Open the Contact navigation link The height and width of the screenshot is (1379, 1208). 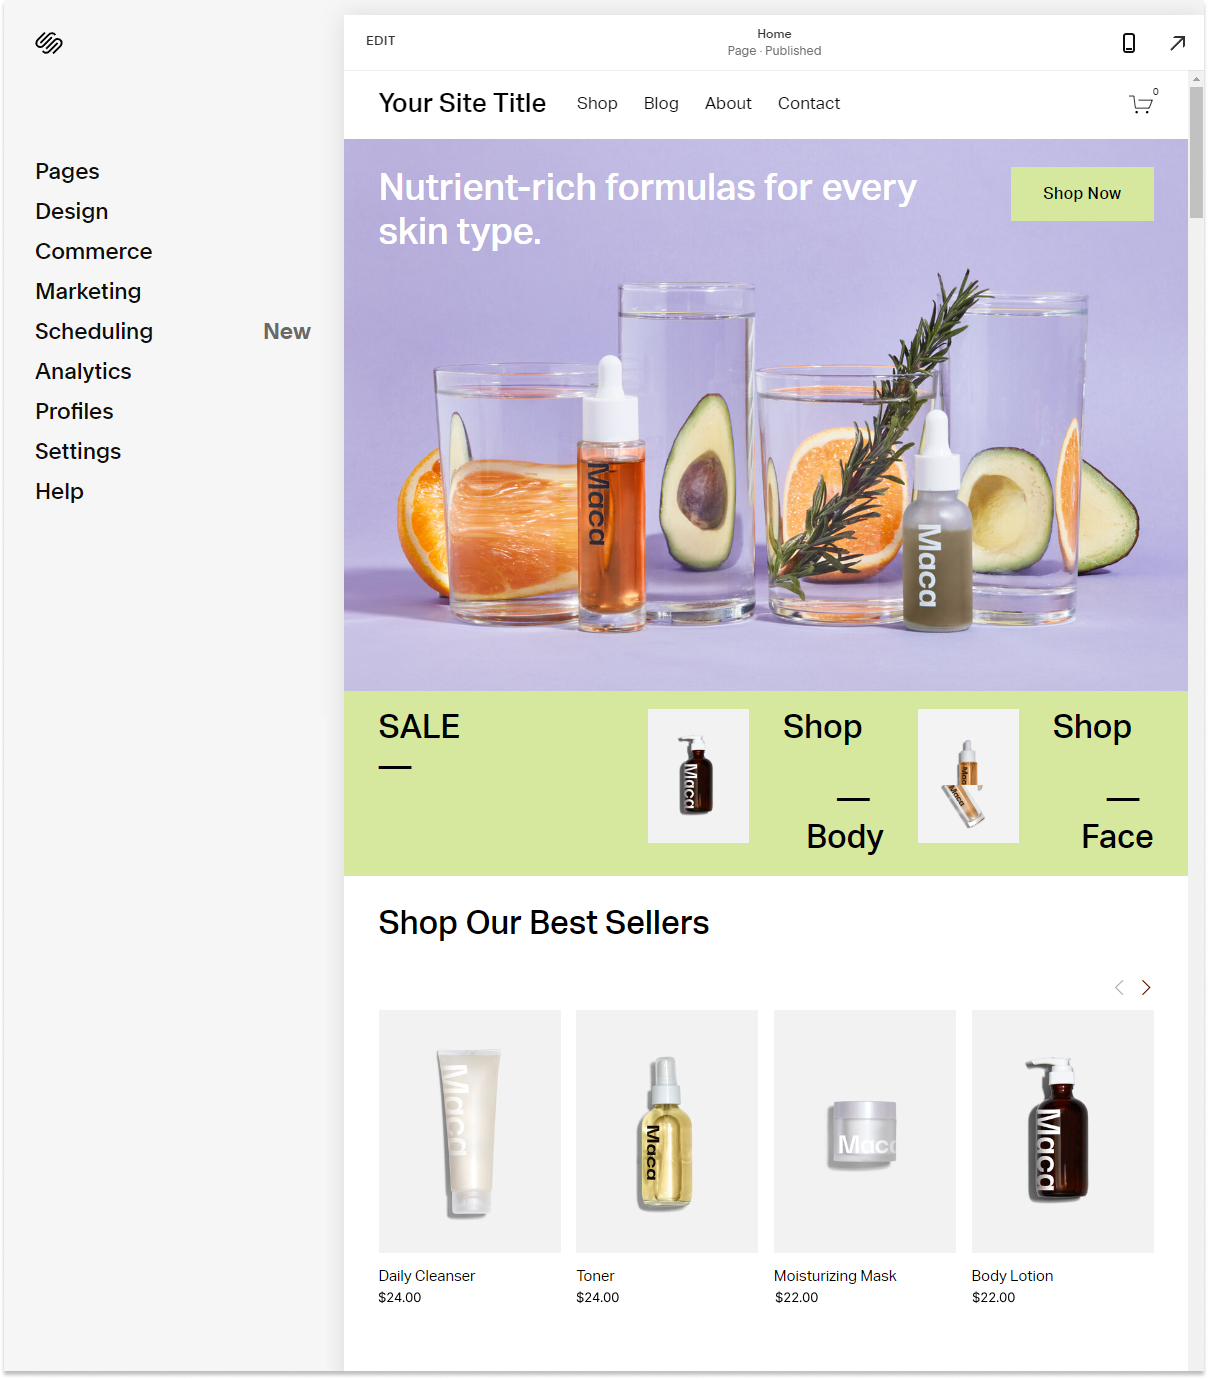click(x=809, y=104)
